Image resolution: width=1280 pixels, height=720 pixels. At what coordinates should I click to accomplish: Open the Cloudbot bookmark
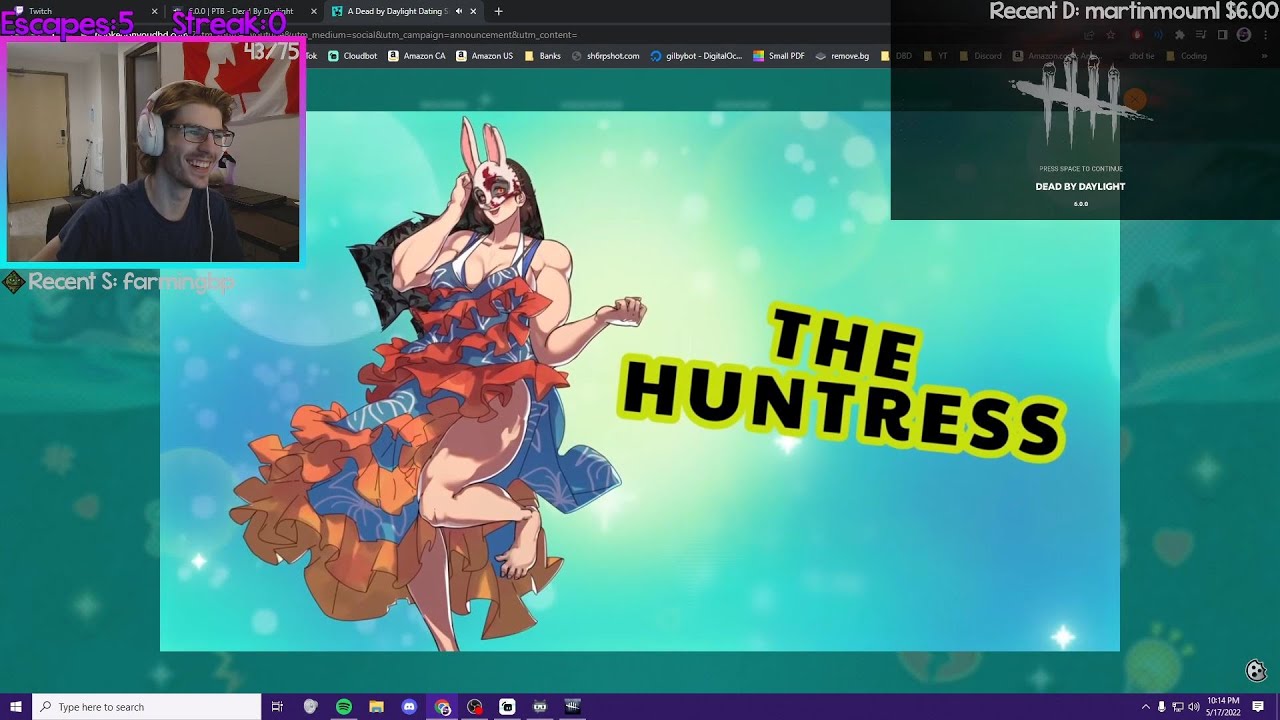[x=353, y=56]
